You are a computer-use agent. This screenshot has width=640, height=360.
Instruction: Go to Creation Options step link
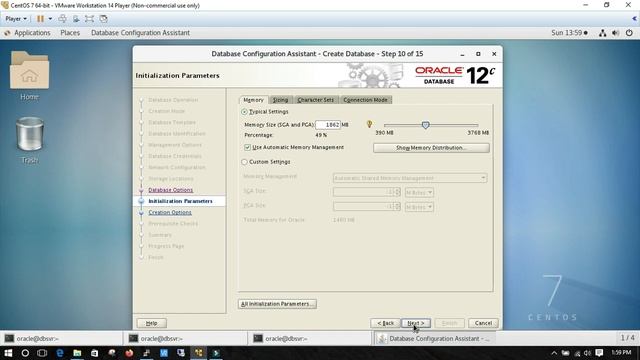pyautogui.click(x=170, y=213)
